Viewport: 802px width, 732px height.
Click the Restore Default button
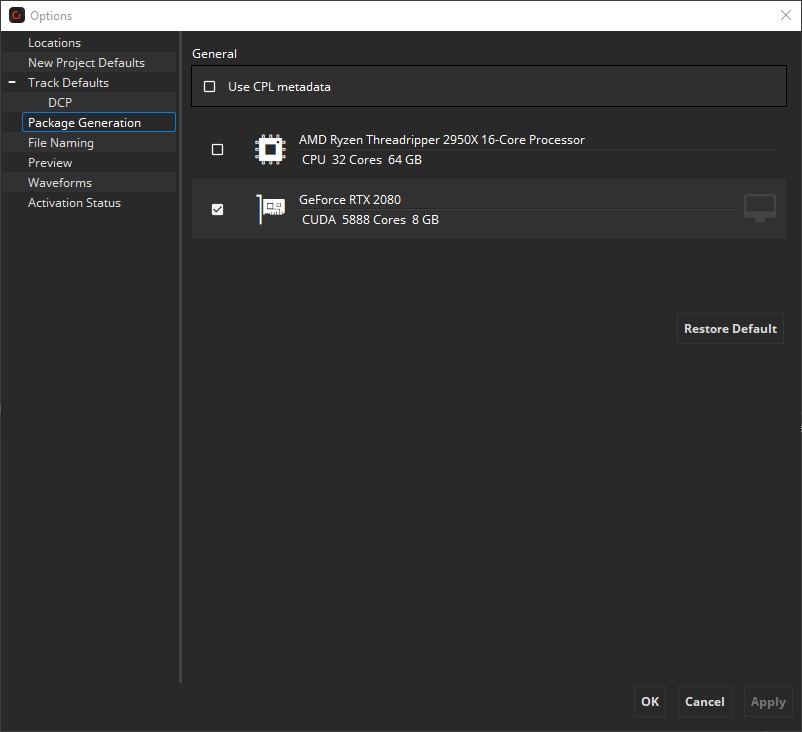click(730, 329)
